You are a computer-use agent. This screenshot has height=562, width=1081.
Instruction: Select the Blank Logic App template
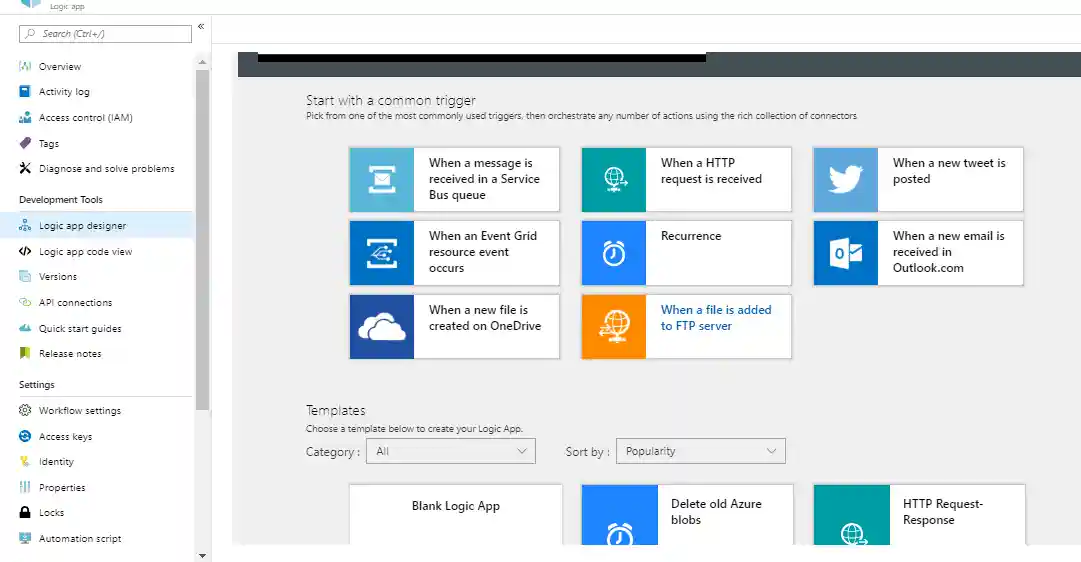[456, 507]
